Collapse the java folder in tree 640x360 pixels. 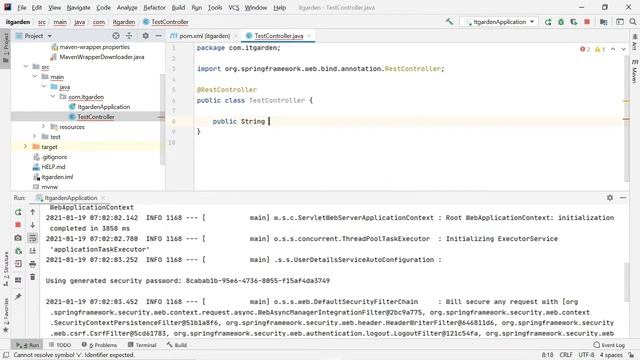[44, 87]
